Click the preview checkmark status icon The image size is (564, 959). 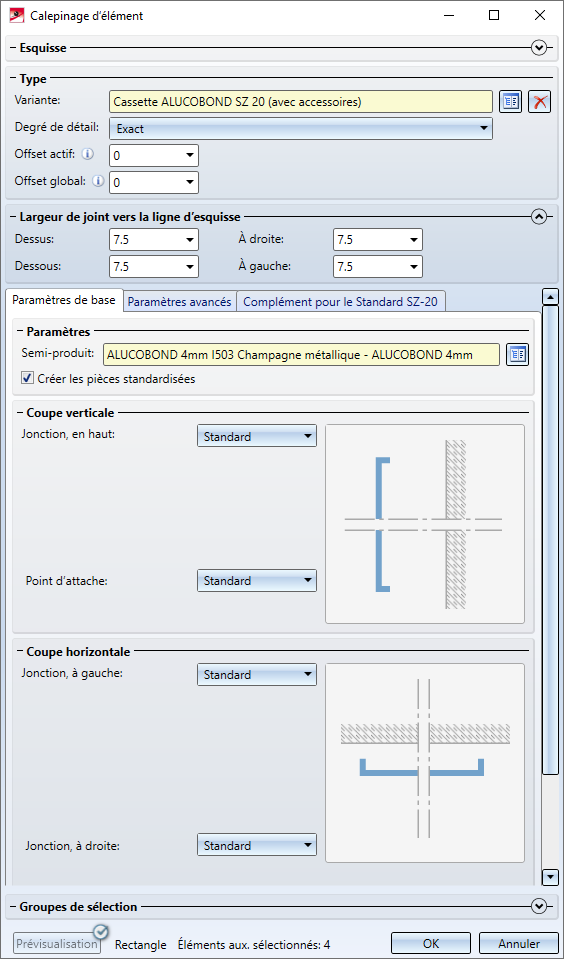pyautogui.click(x=101, y=931)
